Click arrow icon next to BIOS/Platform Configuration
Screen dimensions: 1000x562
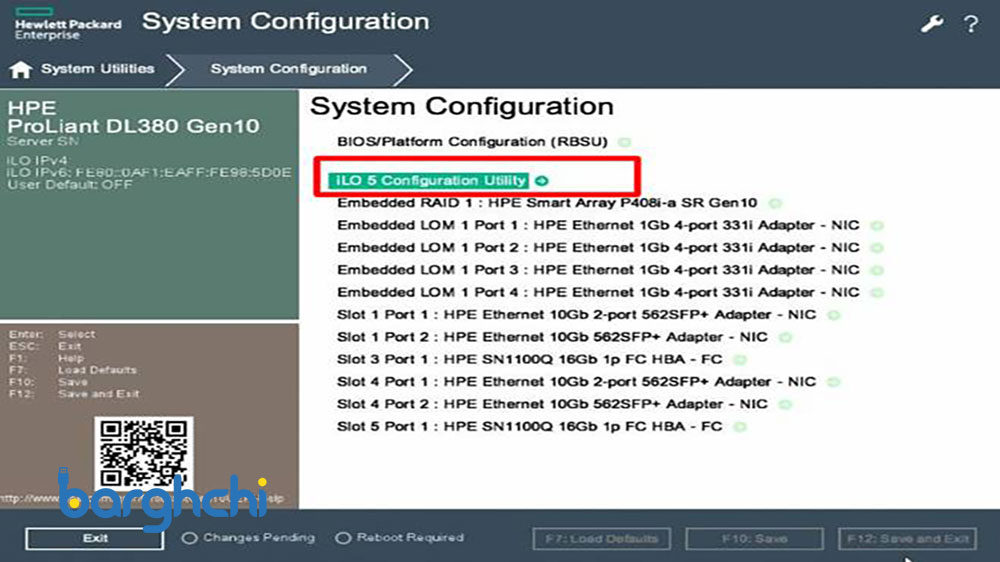(624, 142)
